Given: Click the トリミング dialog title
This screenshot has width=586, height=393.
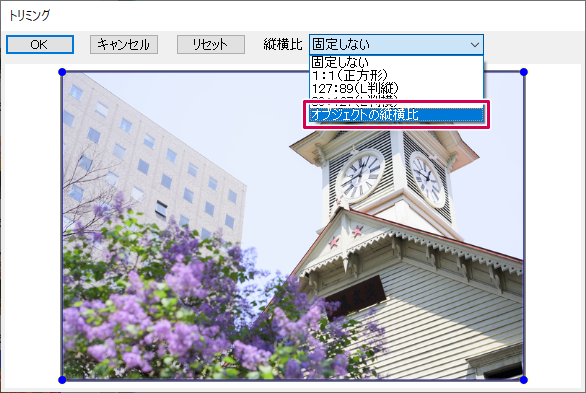Looking at the screenshot, I should (x=30, y=15).
